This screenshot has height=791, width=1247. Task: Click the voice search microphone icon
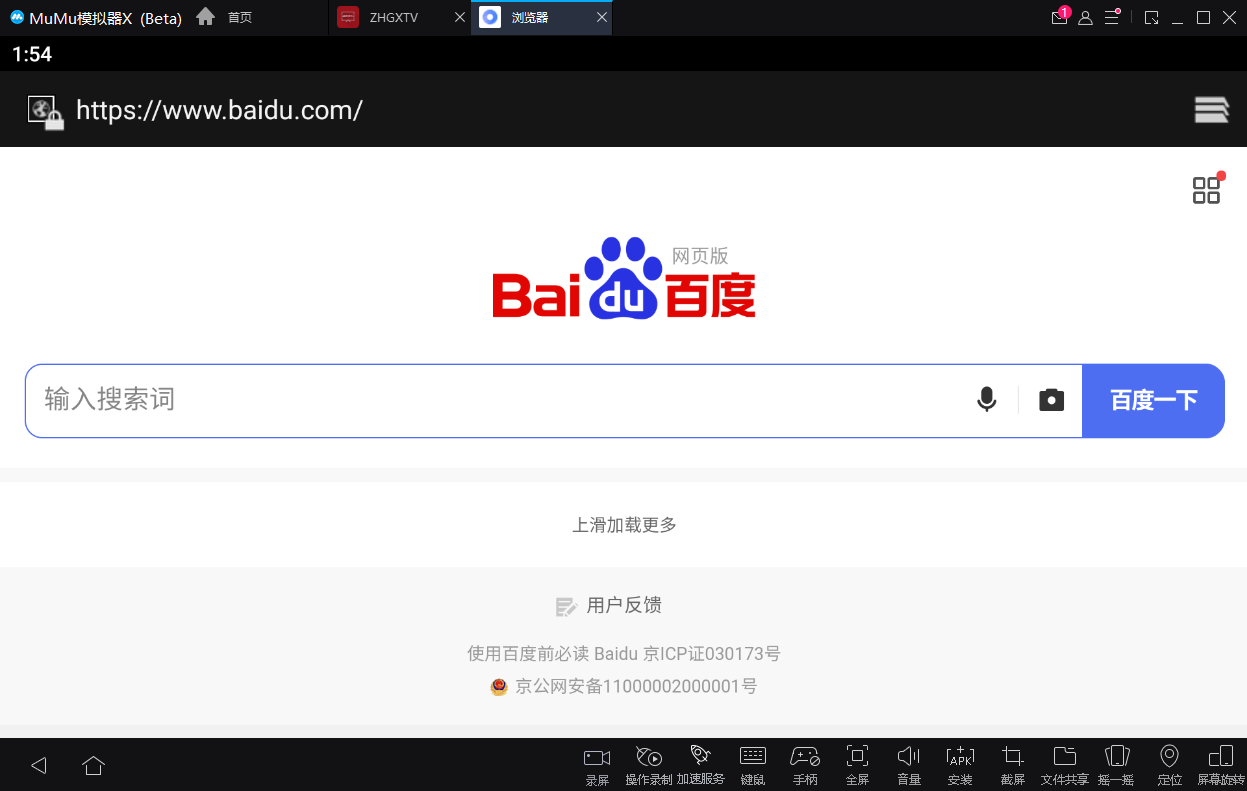986,400
